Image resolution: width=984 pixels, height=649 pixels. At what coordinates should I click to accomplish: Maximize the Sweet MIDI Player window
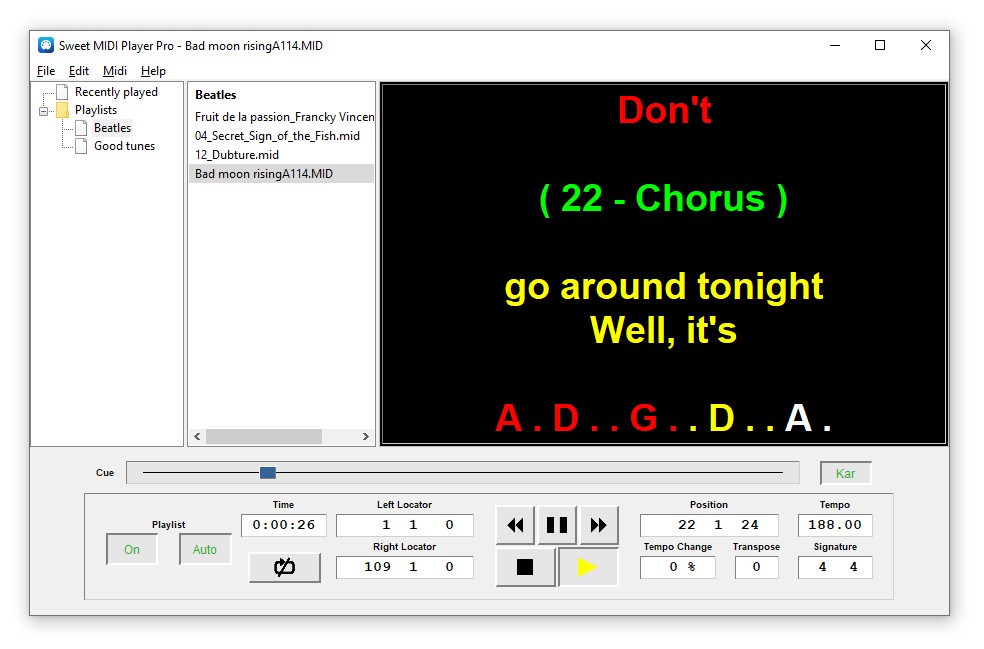880,45
